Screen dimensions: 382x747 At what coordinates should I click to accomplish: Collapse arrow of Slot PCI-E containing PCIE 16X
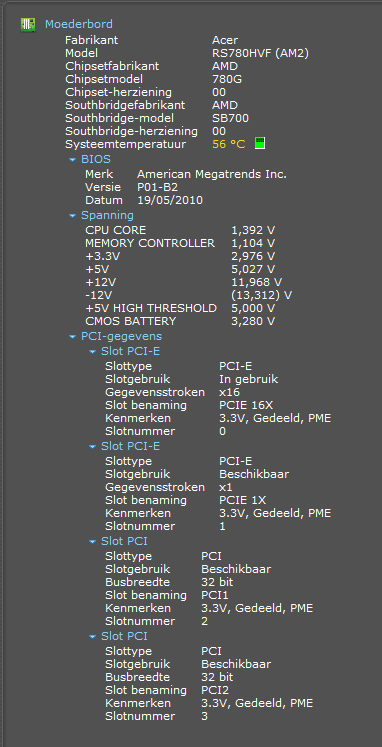(92, 352)
